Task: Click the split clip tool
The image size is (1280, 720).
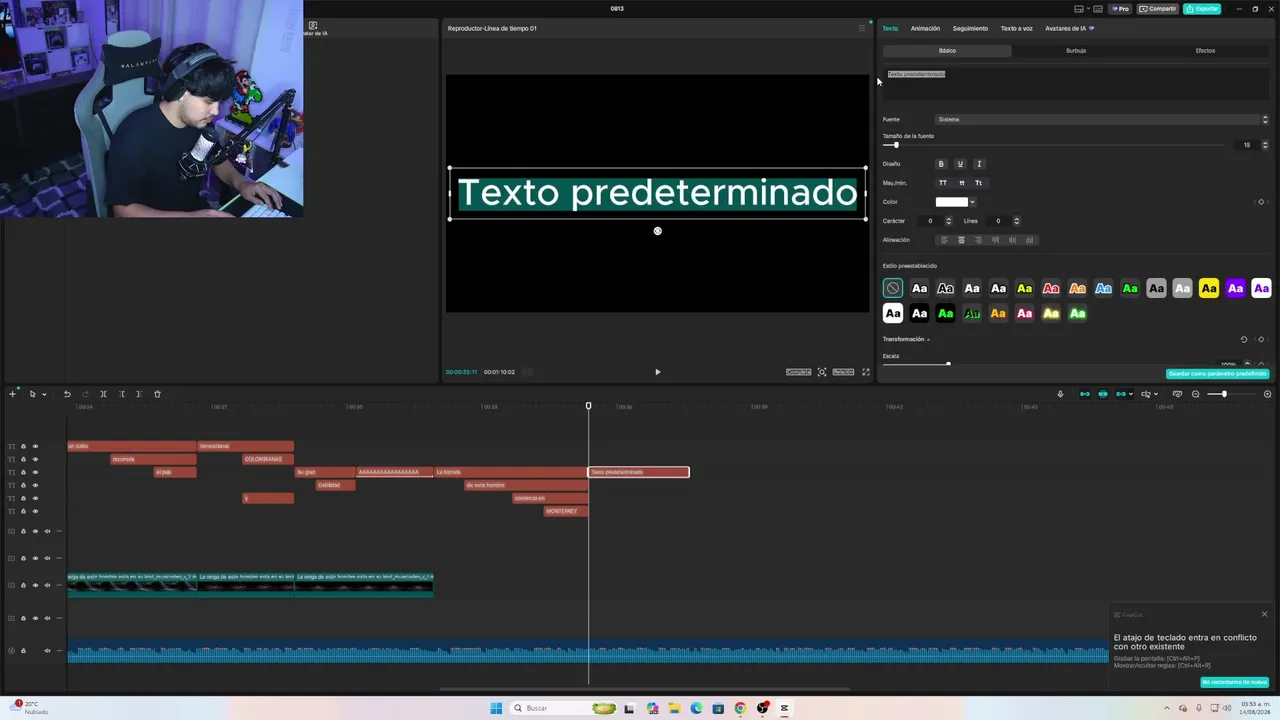Action: (103, 394)
